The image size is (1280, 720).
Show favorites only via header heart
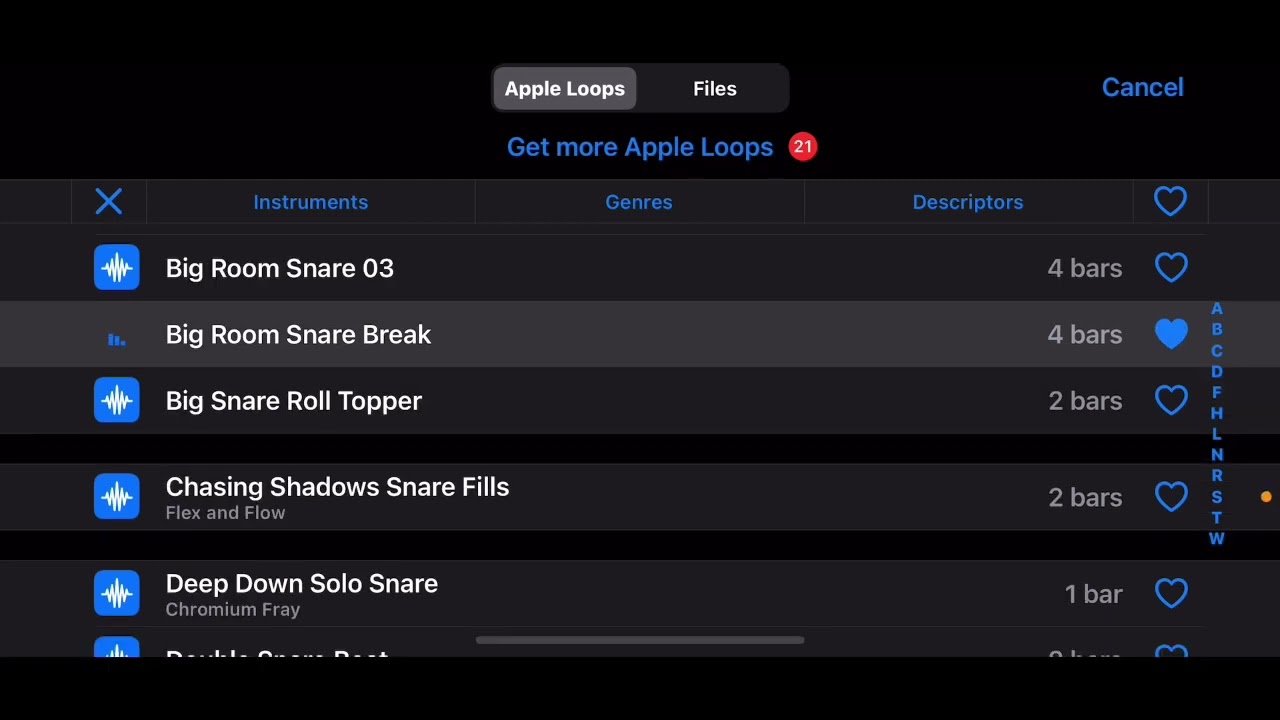(1171, 202)
